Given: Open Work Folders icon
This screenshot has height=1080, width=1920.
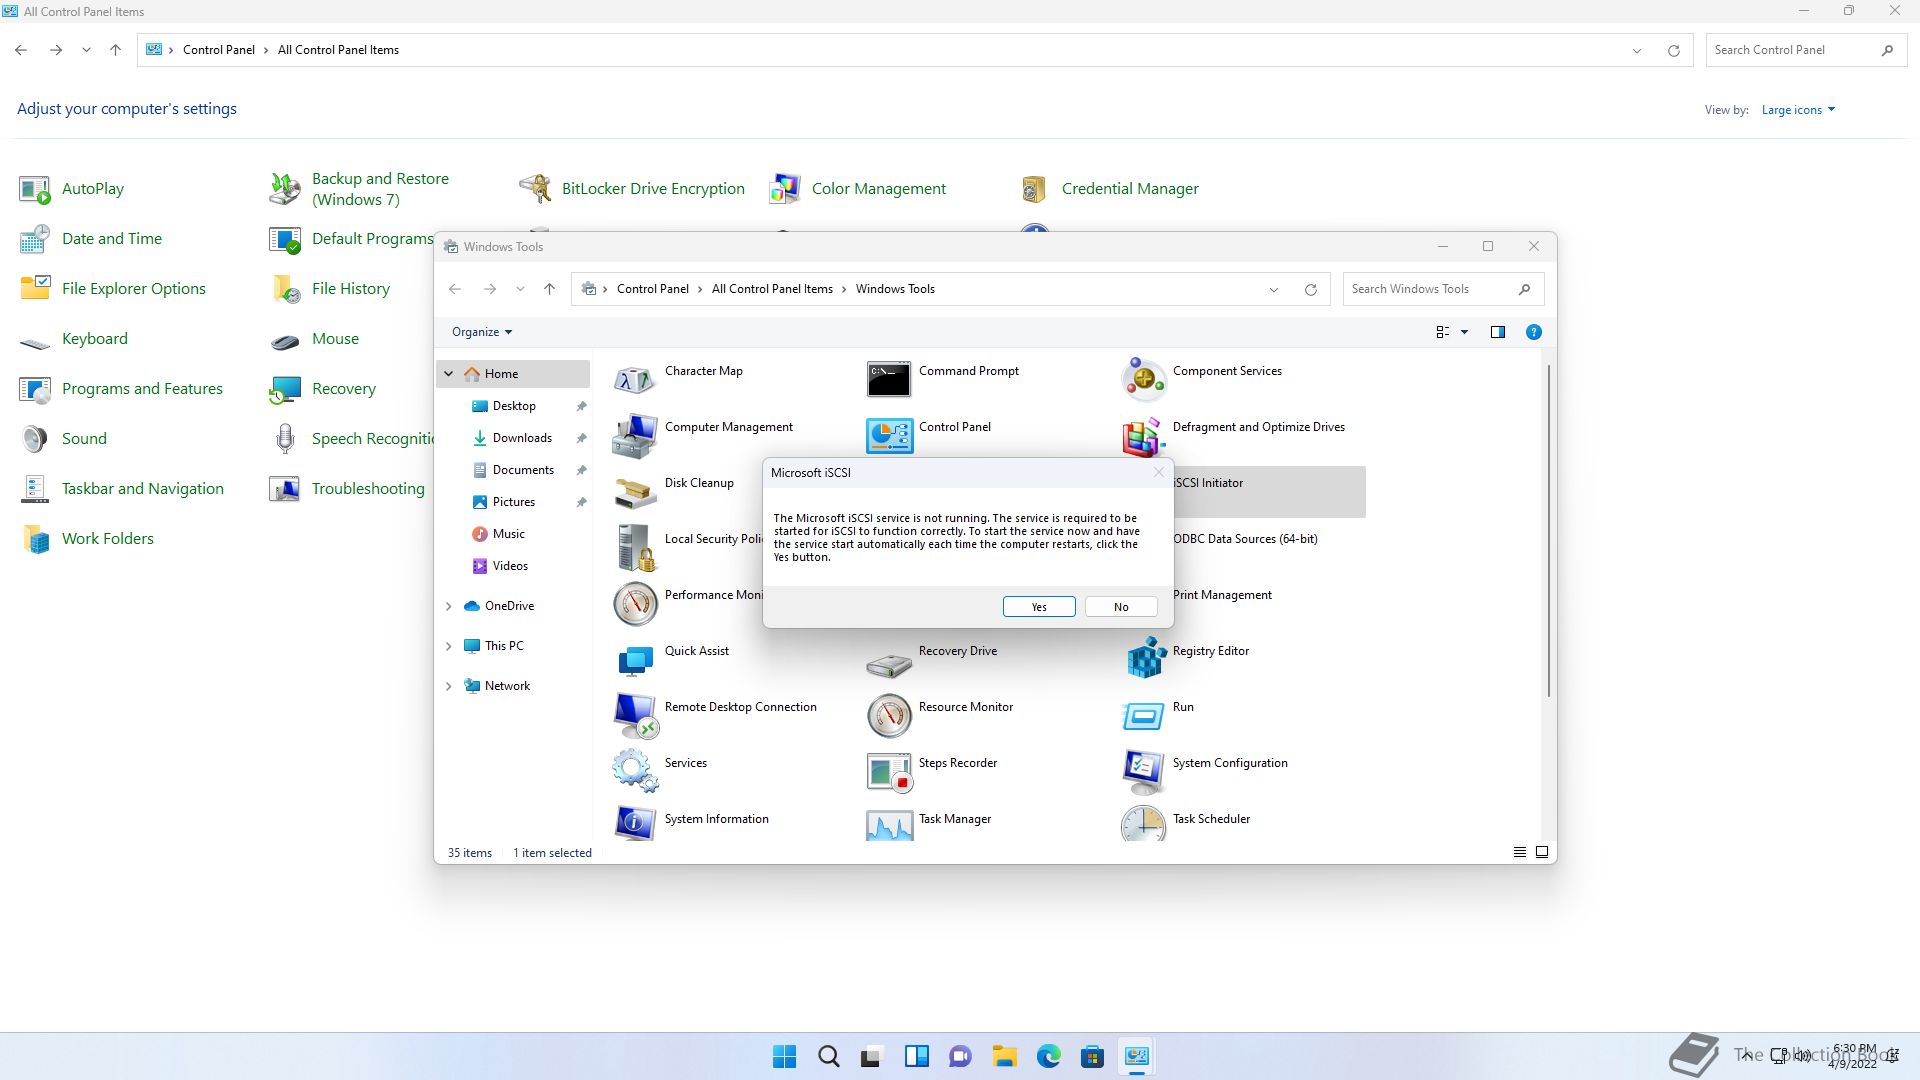Looking at the screenshot, I should pyautogui.click(x=35, y=539).
